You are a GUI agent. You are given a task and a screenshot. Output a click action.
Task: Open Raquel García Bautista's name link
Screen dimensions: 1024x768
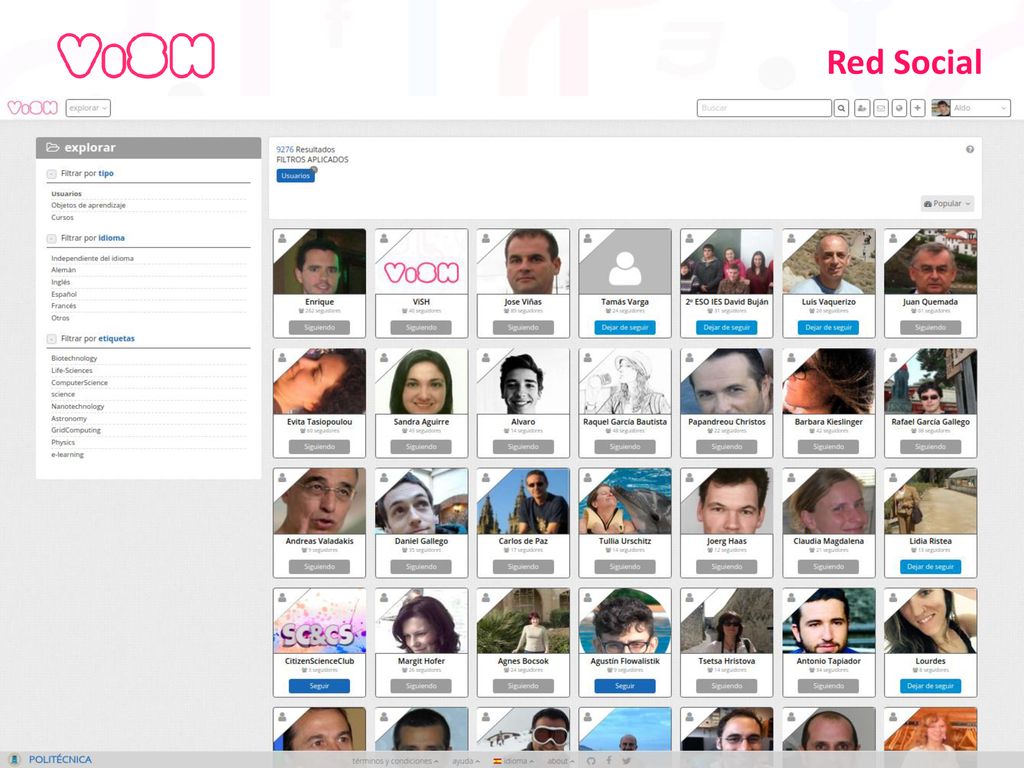click(x=625, y=422)
